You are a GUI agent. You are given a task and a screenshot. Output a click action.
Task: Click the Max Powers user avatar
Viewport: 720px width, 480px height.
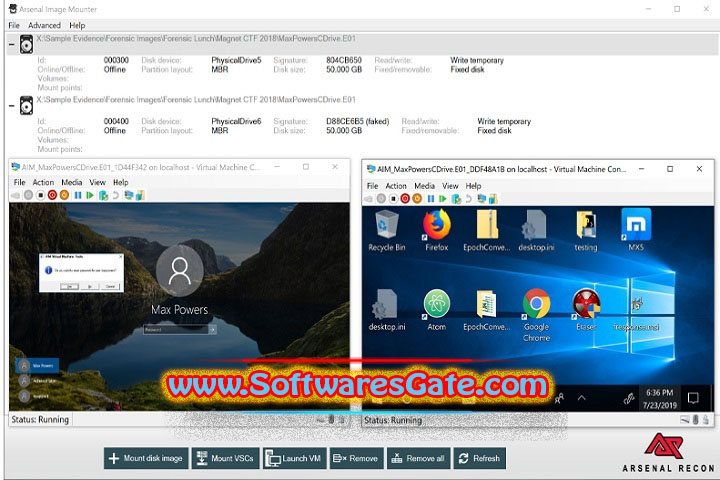coord(180,271)
